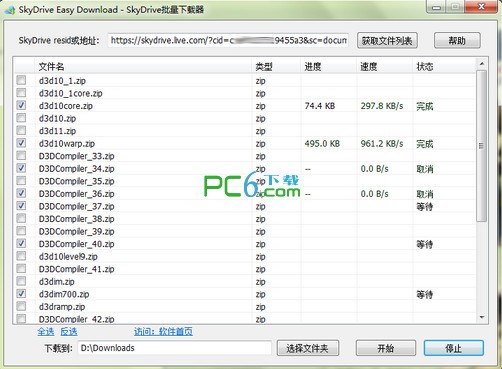The height and width of the screenshot is (369, 502).
Task: Enable the d3d10.zip checkbox
Action: tap(21, 118)
